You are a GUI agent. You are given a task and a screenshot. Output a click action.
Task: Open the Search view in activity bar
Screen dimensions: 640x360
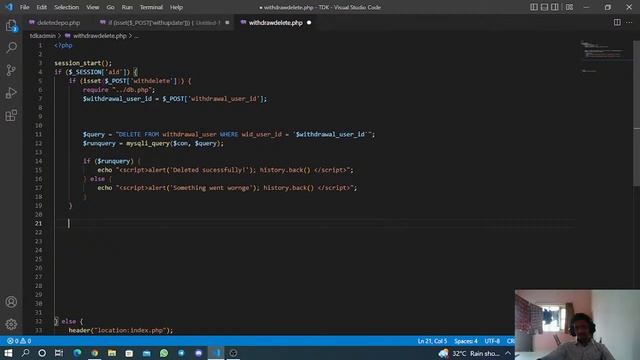pyautogui.click(x=11, y=48)
